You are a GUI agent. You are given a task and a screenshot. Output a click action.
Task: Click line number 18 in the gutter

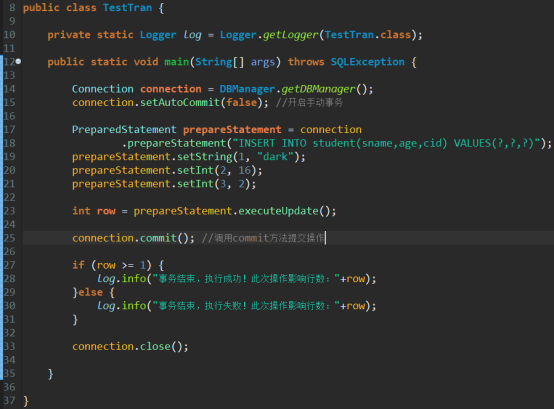[x=10, y=143]
